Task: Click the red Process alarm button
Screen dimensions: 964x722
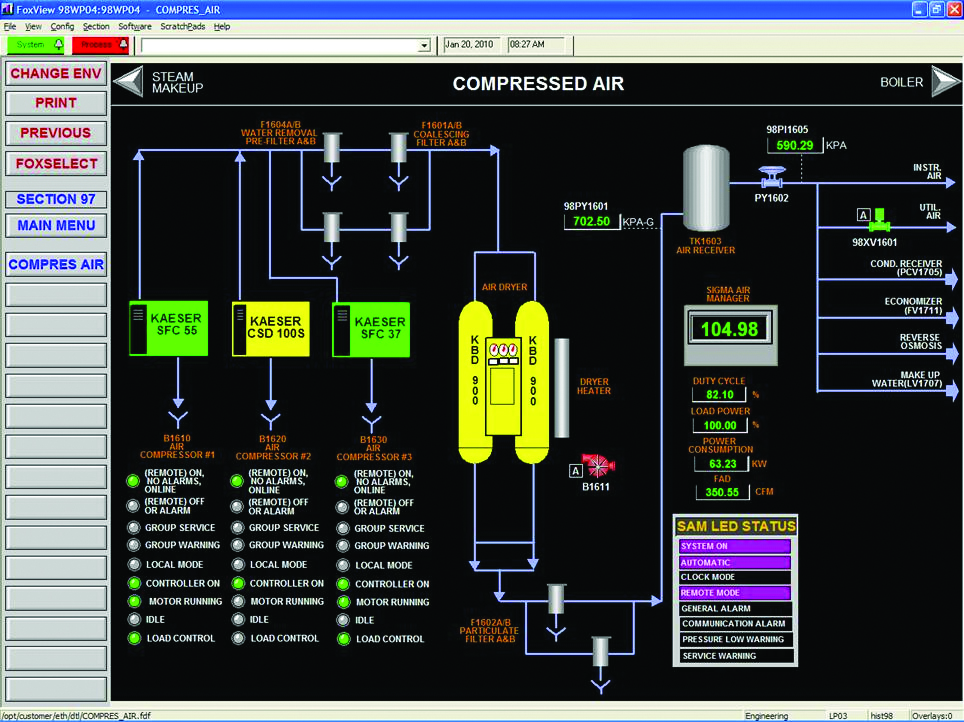Action: (100, 45)
